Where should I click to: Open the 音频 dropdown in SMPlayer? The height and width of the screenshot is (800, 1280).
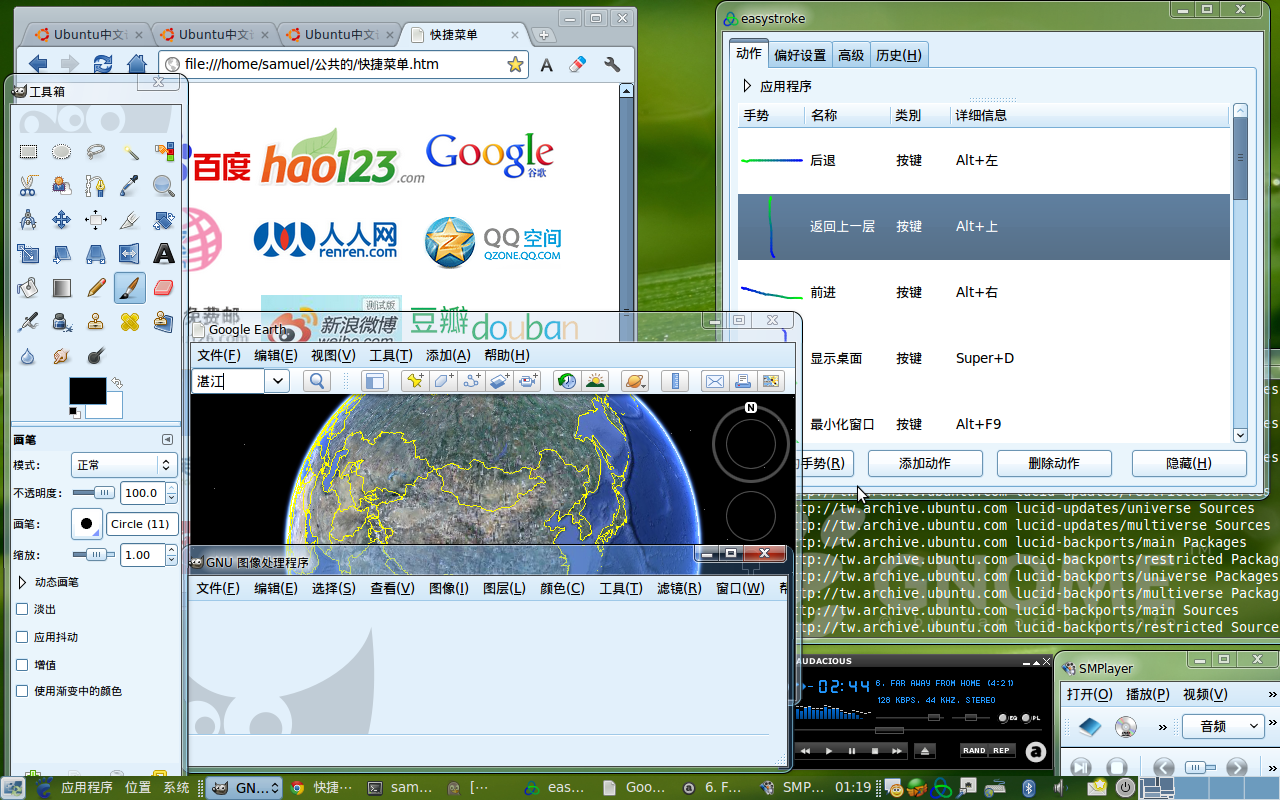pyautogui.click(x=1225, y=727)
